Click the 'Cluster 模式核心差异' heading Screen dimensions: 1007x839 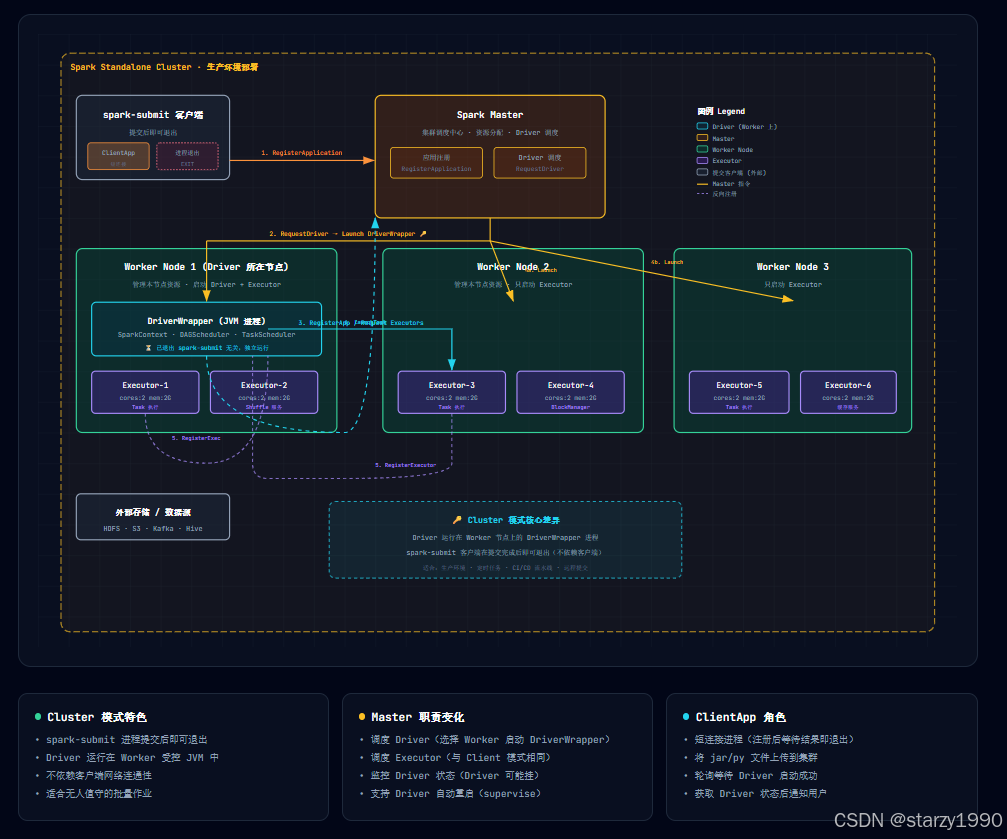[513, 520]
